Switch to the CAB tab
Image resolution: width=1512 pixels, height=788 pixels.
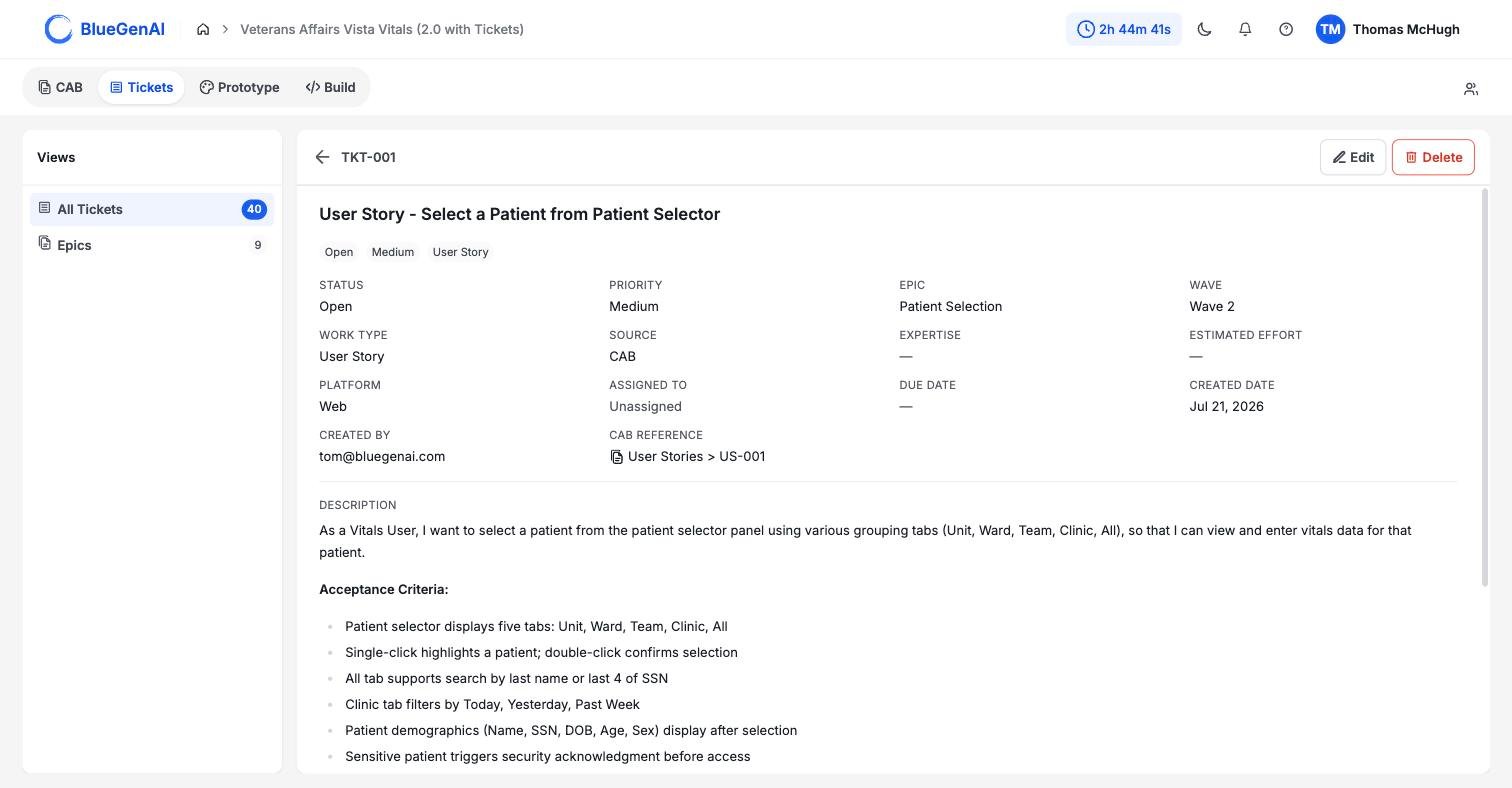click(x=60, y=87)
